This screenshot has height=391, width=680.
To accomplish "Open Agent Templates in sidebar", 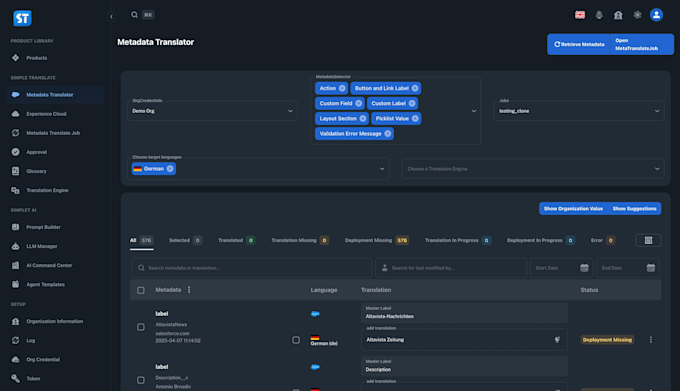I will pos(55,284).
